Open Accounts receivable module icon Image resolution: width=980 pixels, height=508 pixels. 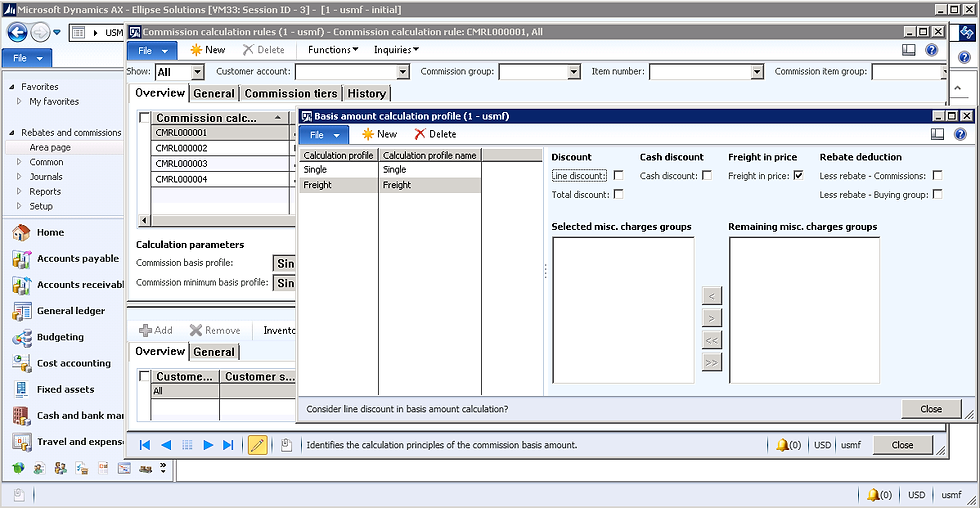[21, 285]
